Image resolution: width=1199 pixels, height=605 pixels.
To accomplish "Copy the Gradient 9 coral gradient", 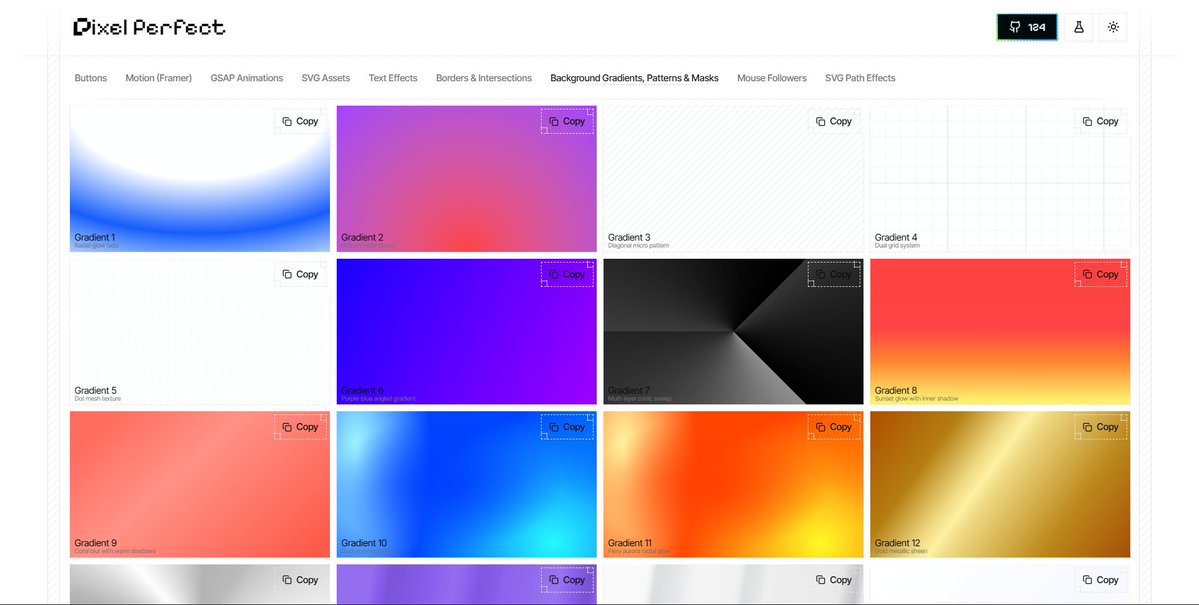I will (x=300, y=427).
